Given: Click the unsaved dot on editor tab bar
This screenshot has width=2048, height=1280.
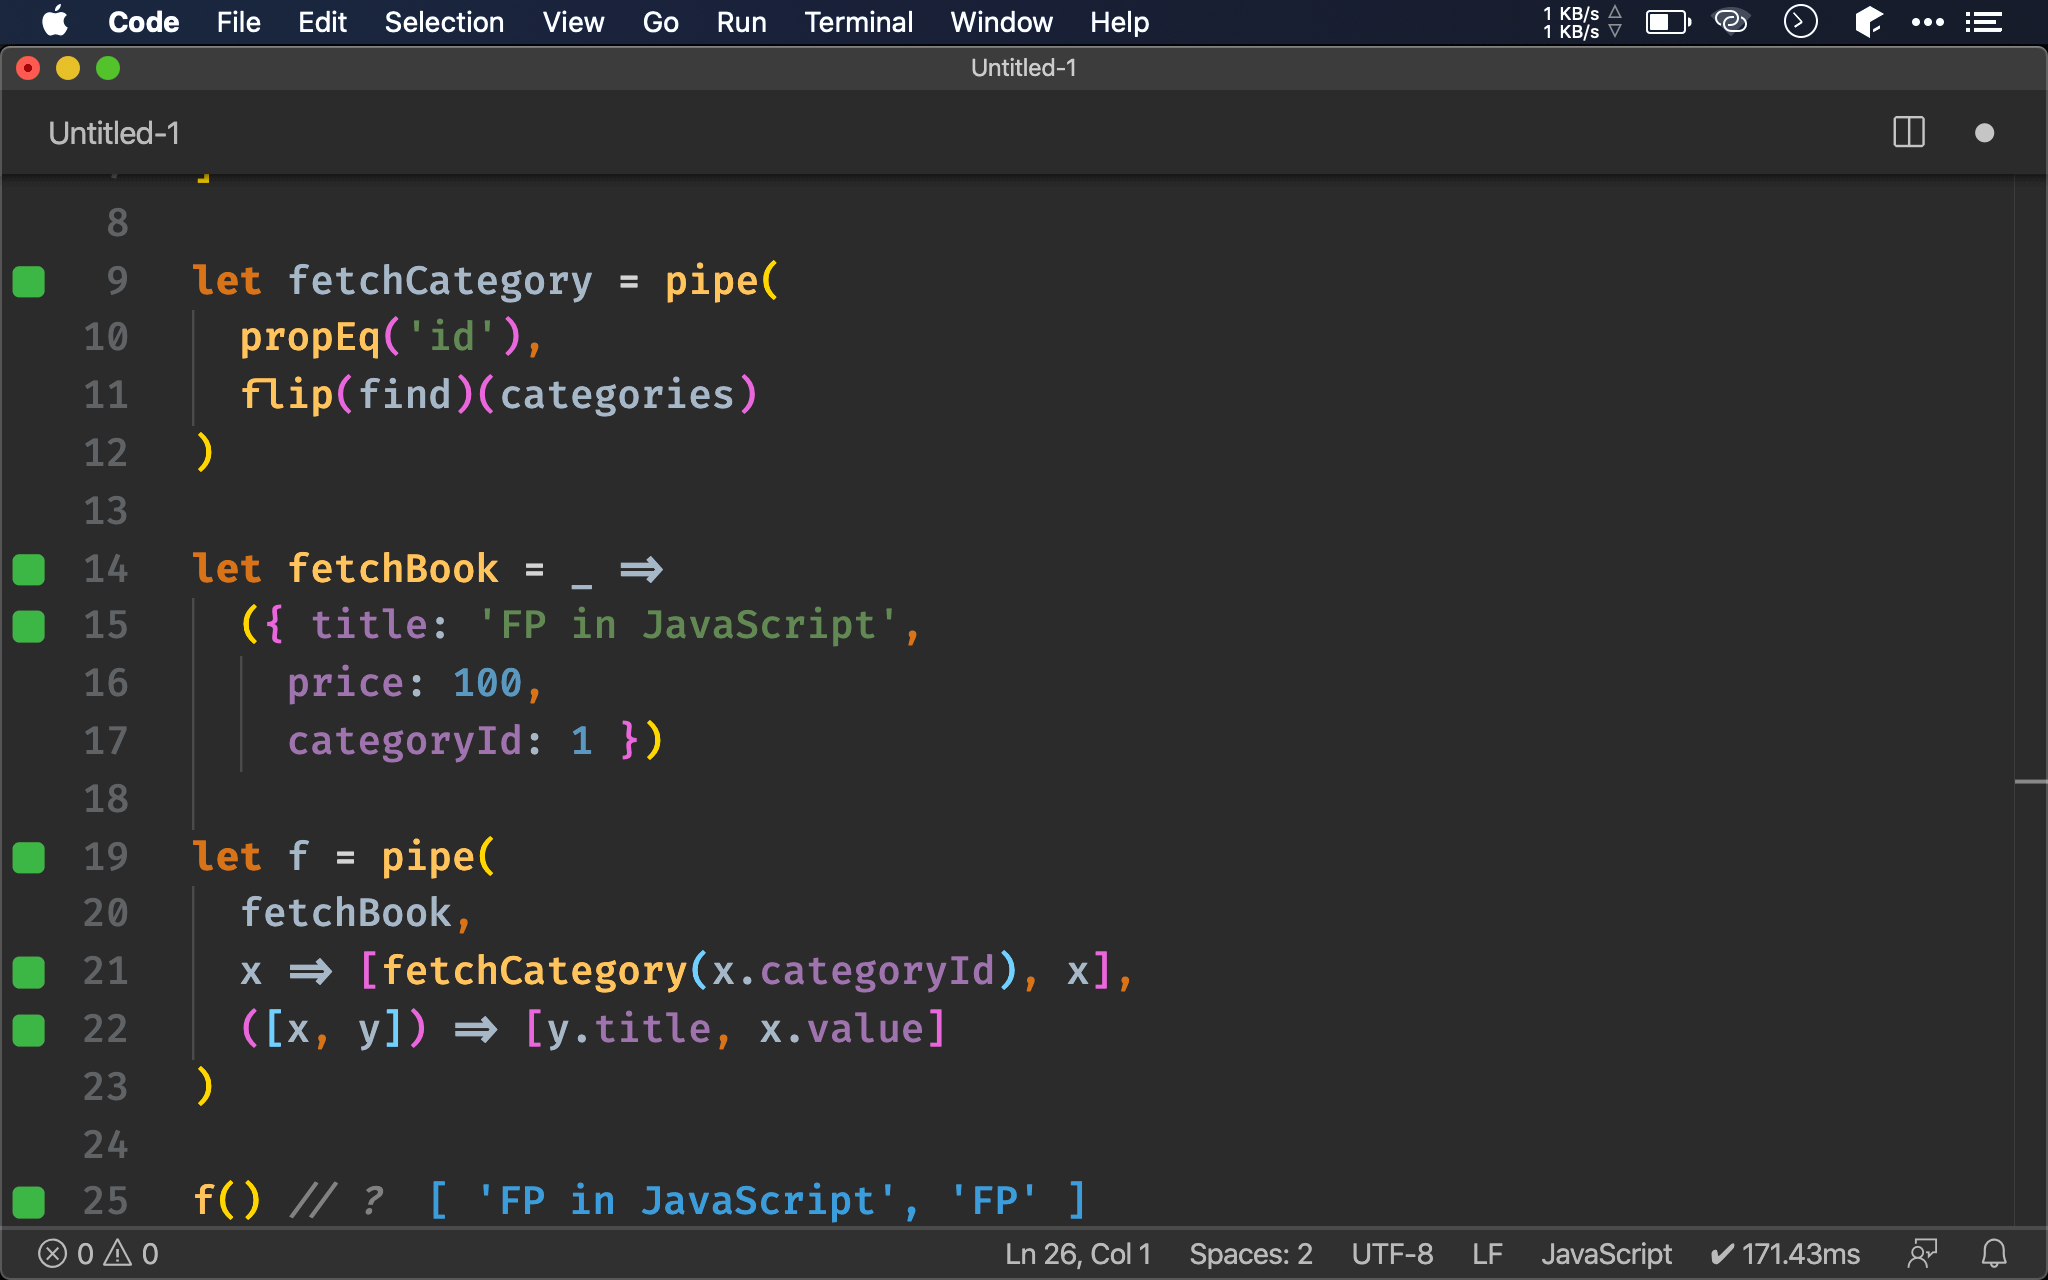Looking at the screenshot, I should click(1984, 133).
